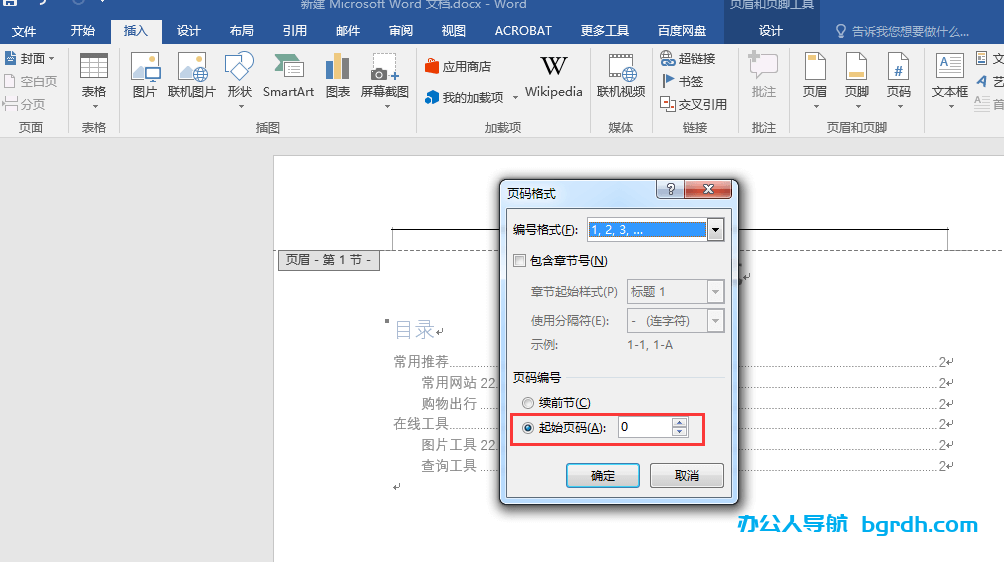
Task: Insert a page break (分页)
Action: click(24, 104)
